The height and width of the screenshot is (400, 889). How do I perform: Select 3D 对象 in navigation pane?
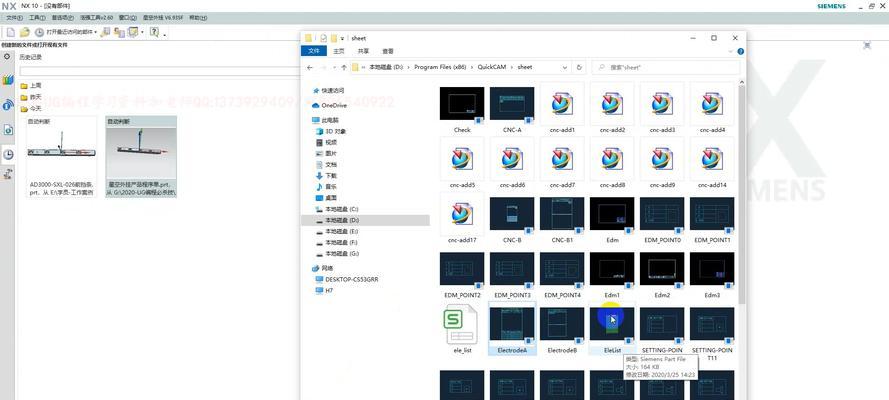click(331, 131)
